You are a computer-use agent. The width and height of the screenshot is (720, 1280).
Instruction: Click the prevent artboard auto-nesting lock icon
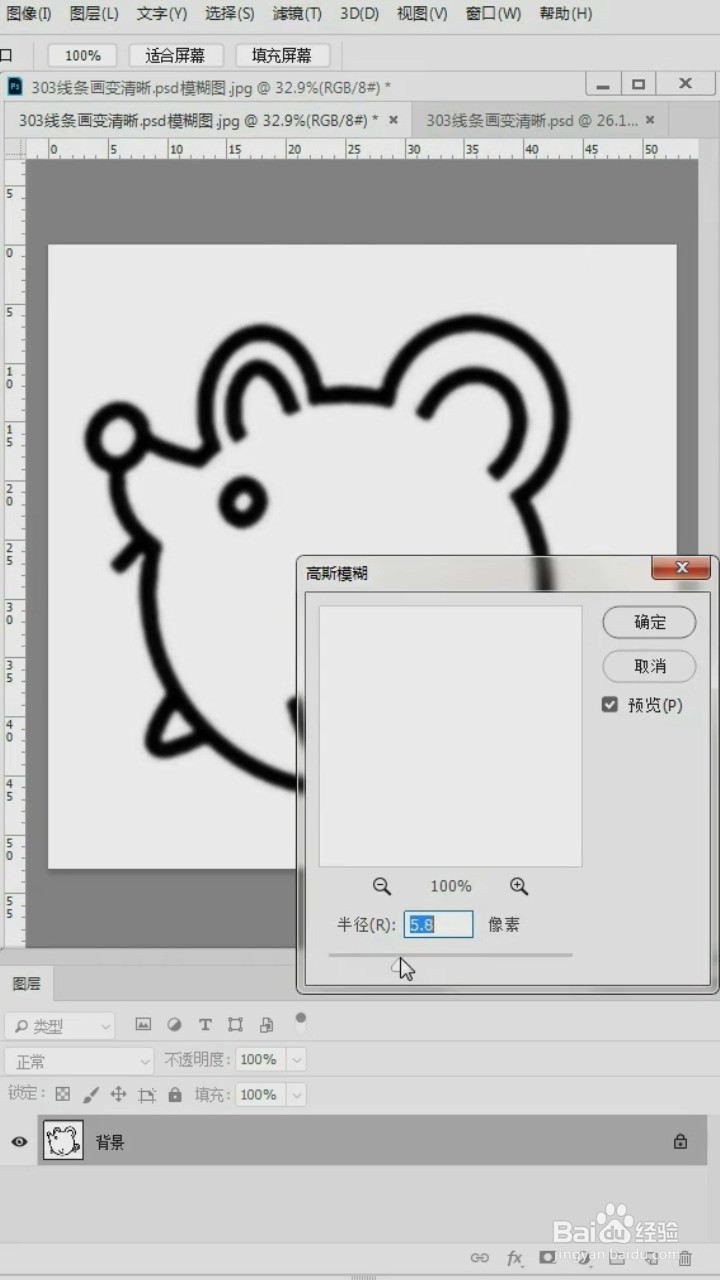147,1094
